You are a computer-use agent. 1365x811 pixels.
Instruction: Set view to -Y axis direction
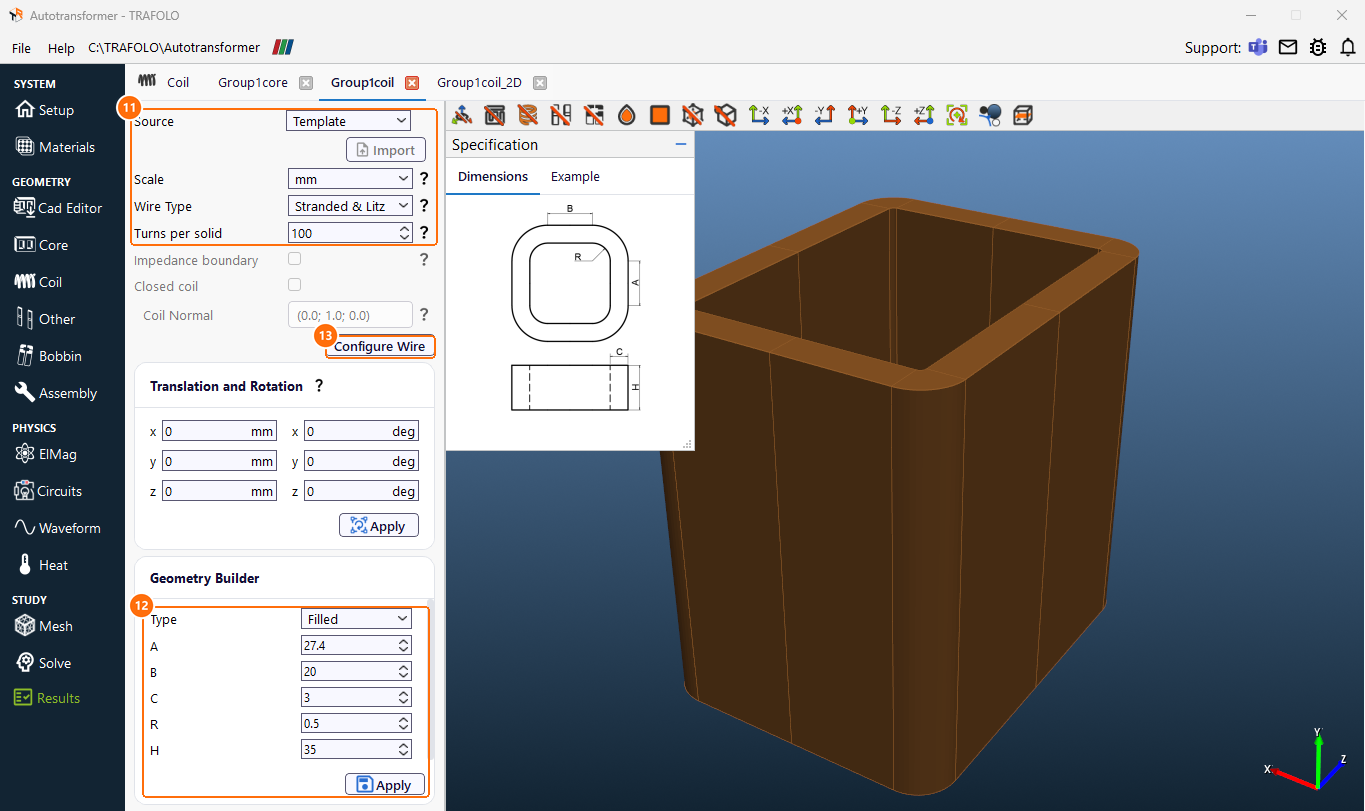coord(825,115)
